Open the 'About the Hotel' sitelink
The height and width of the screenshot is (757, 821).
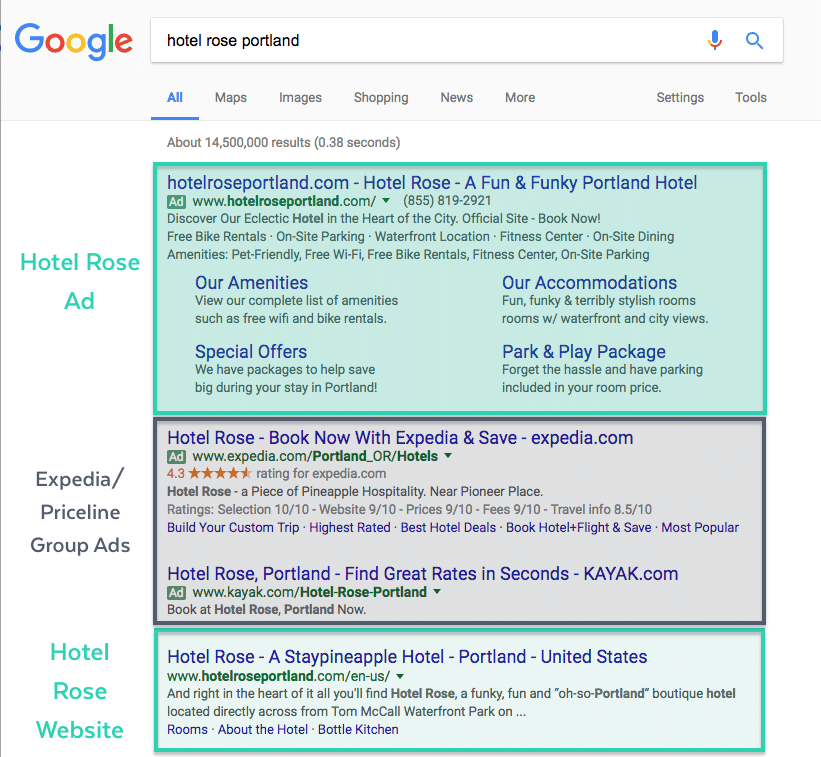263,730
